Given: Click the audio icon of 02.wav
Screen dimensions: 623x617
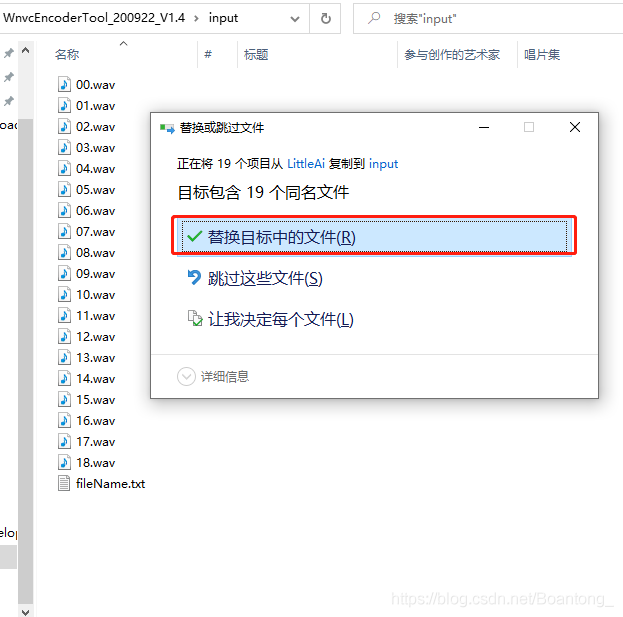Looking at the screenshot, I should click(64, 126).
